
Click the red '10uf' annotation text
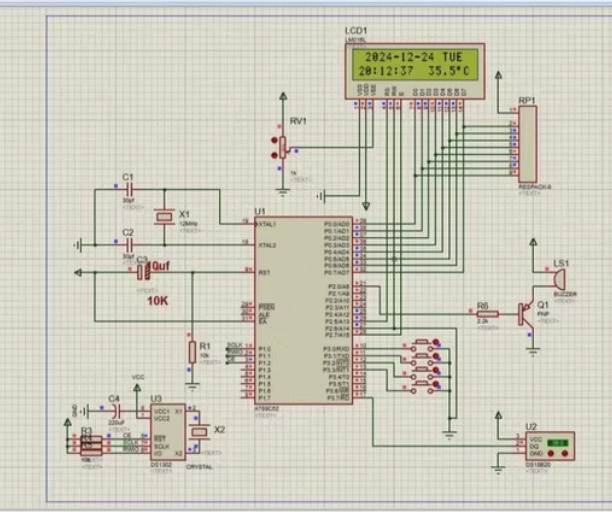161,266
